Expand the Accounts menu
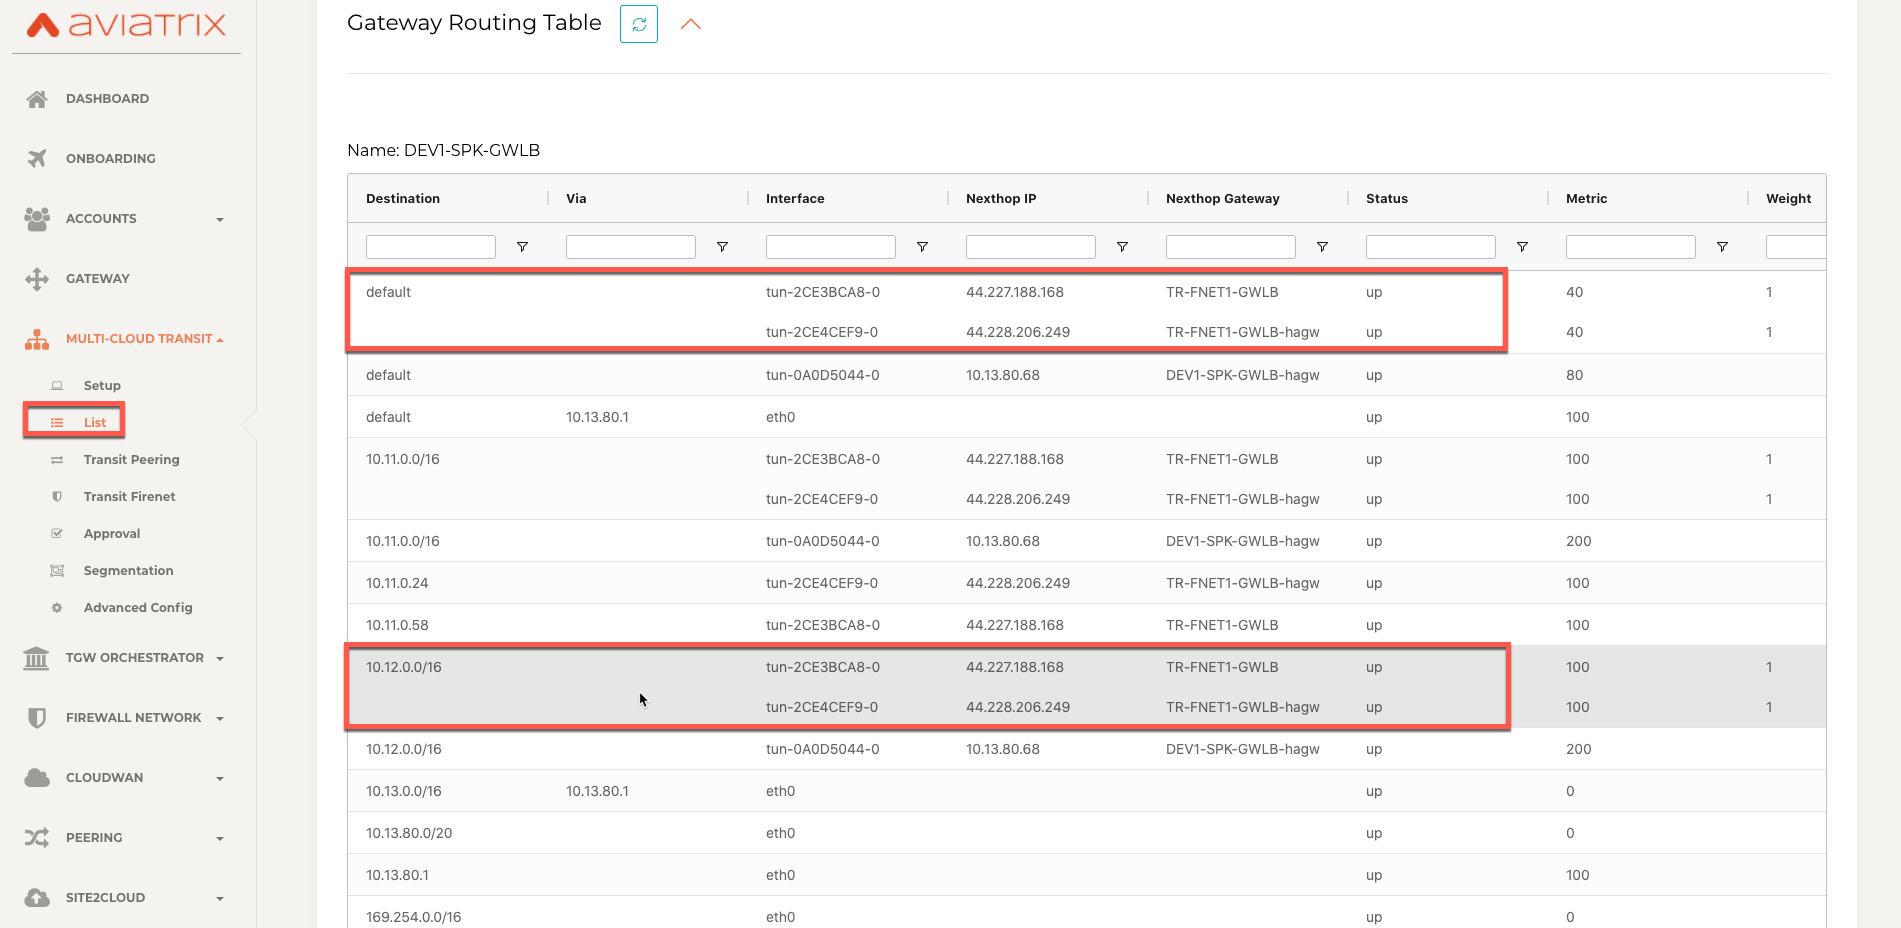The width and height of the screenshot is (1901, 928). [x=219, y=219]
